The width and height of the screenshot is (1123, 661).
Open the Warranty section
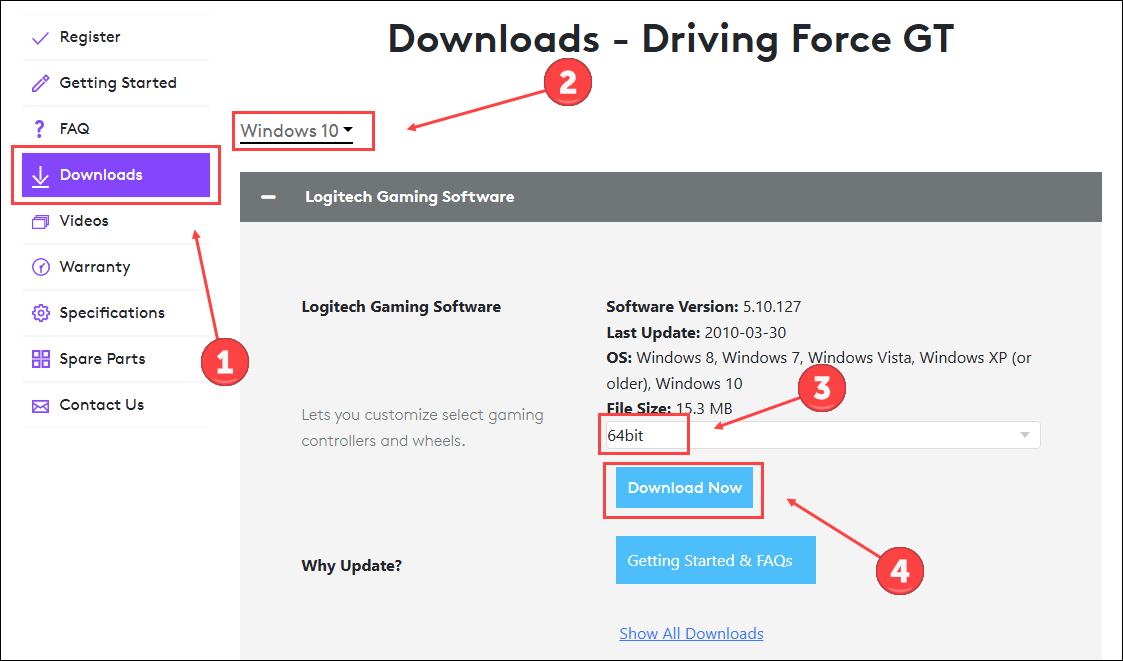116,267
